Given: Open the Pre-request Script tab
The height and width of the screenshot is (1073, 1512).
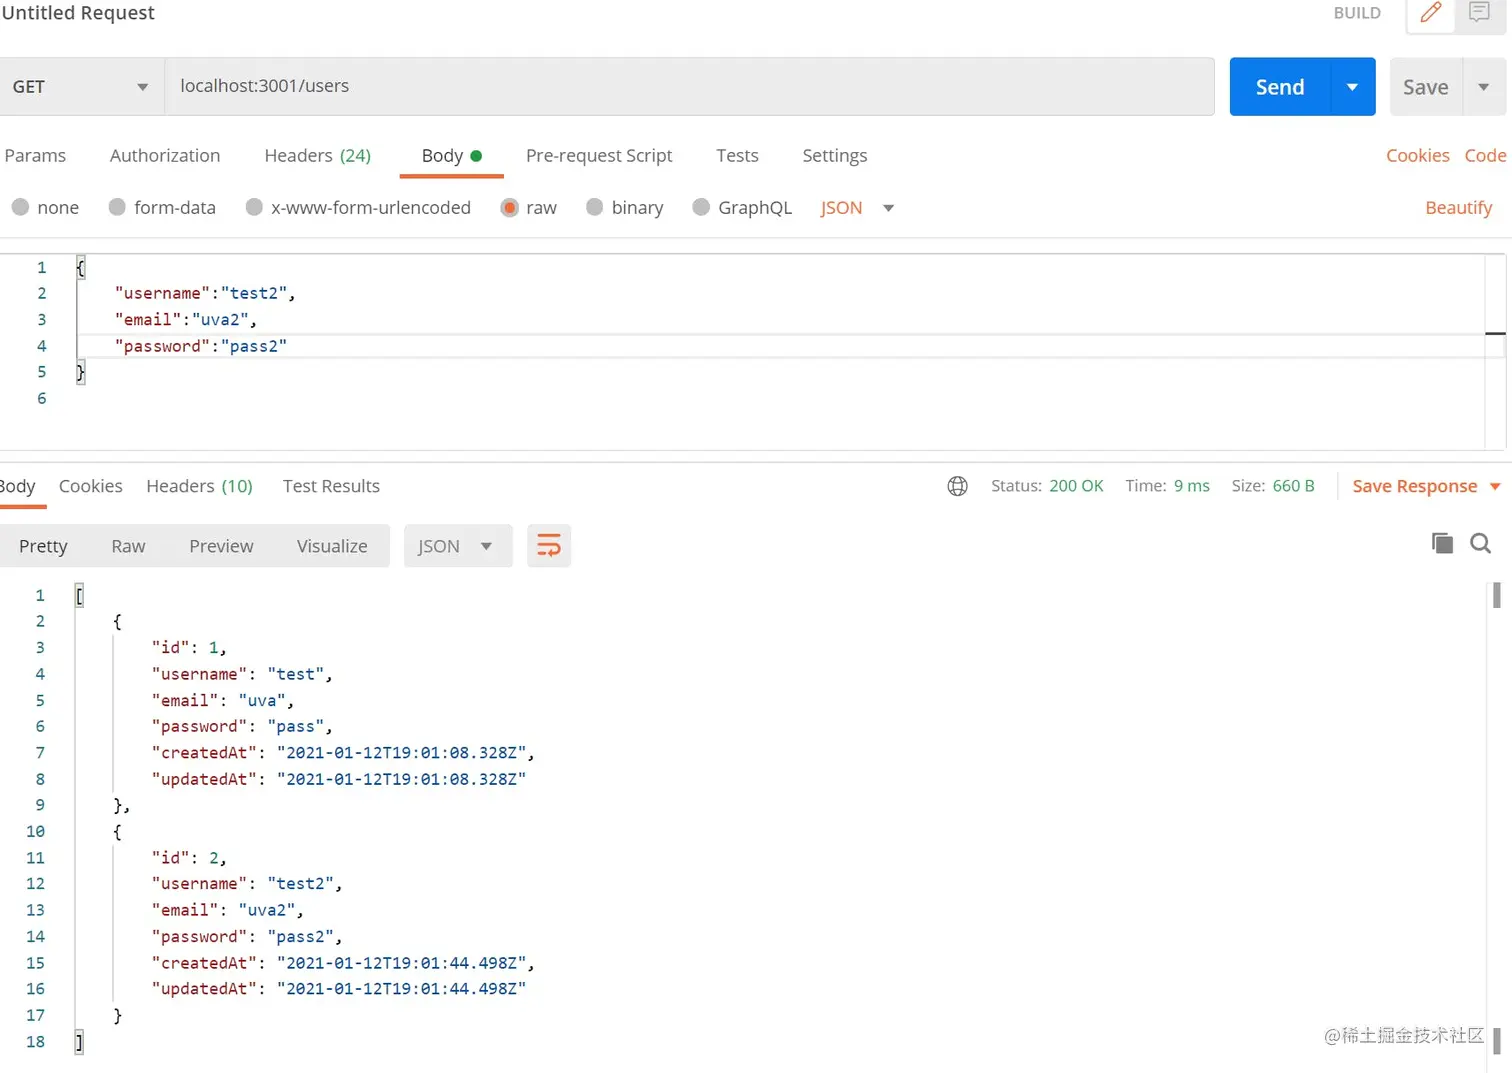Looking at the screenshot, I should 599,156.
